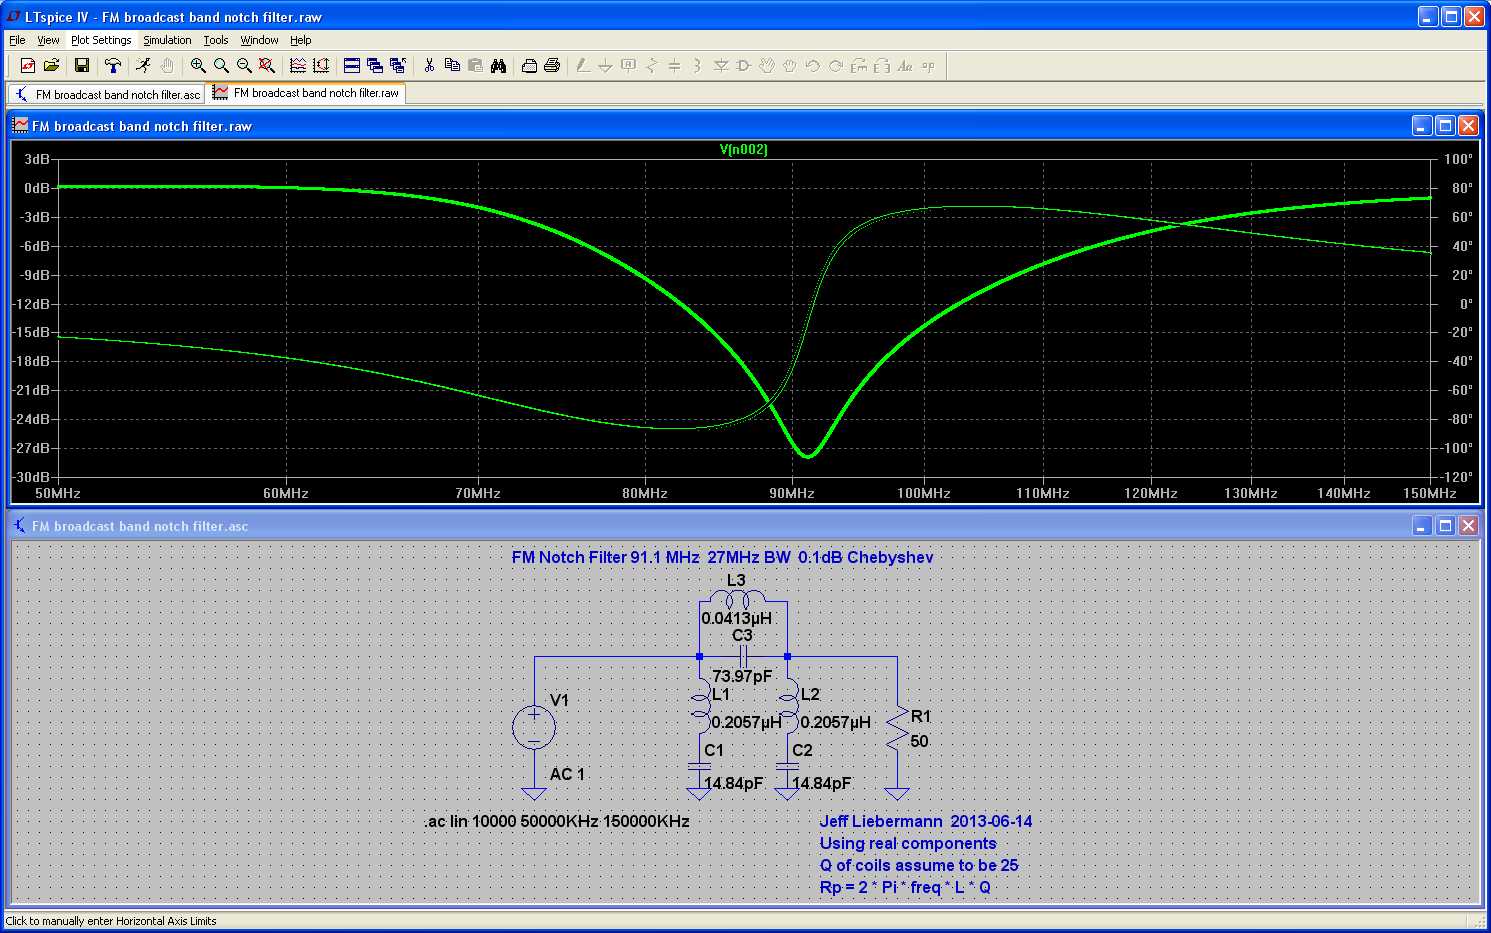Switch to the .raw waveform tab
The image size is (1491, 933).
point(306,93)
